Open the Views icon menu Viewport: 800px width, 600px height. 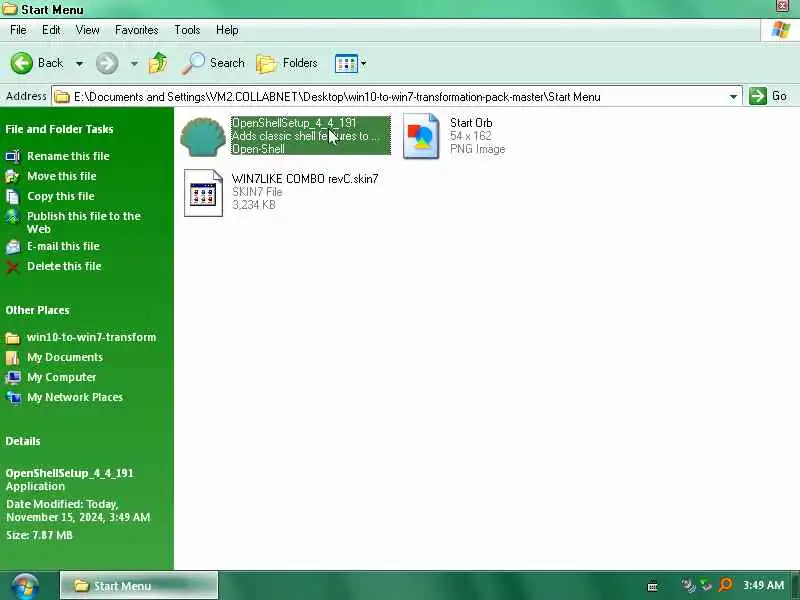coord(346,64)
